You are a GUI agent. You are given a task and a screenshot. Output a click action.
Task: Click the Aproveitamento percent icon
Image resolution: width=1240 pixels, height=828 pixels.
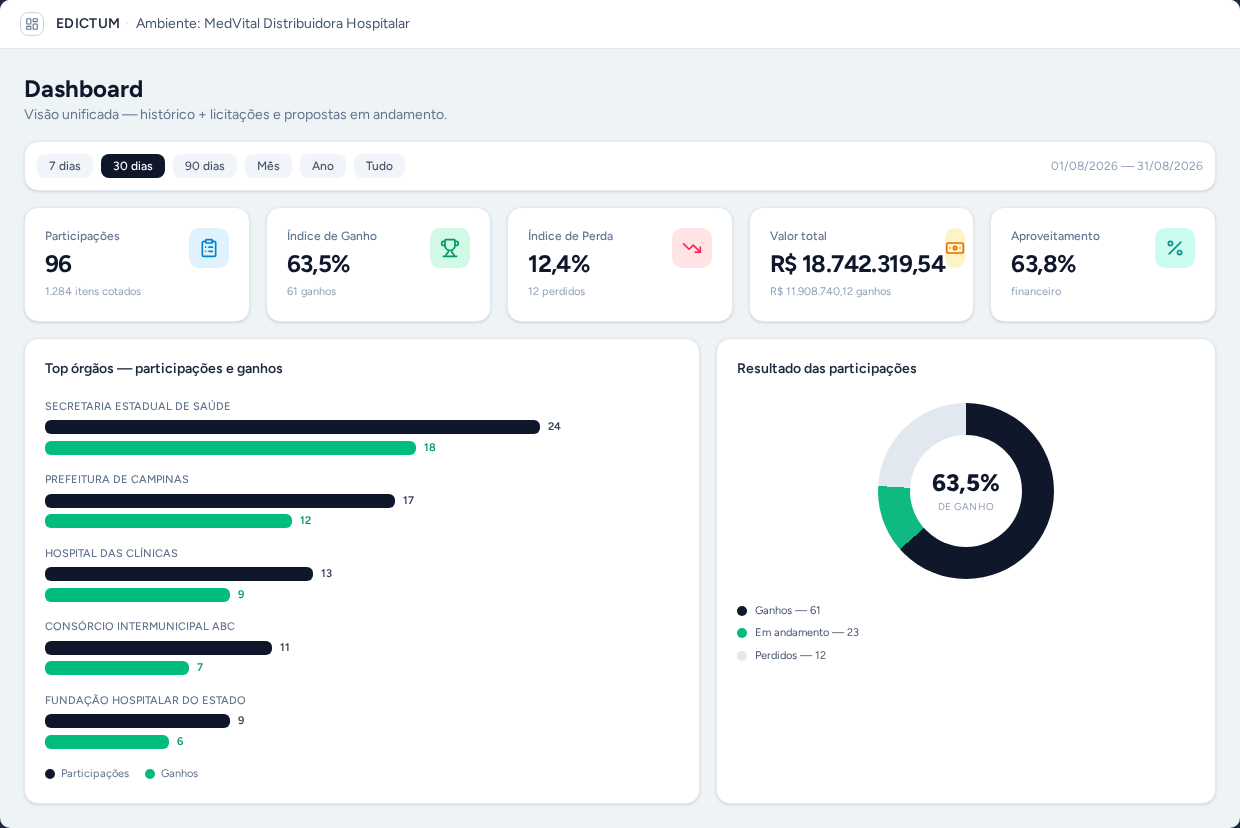click(1175, 248)
